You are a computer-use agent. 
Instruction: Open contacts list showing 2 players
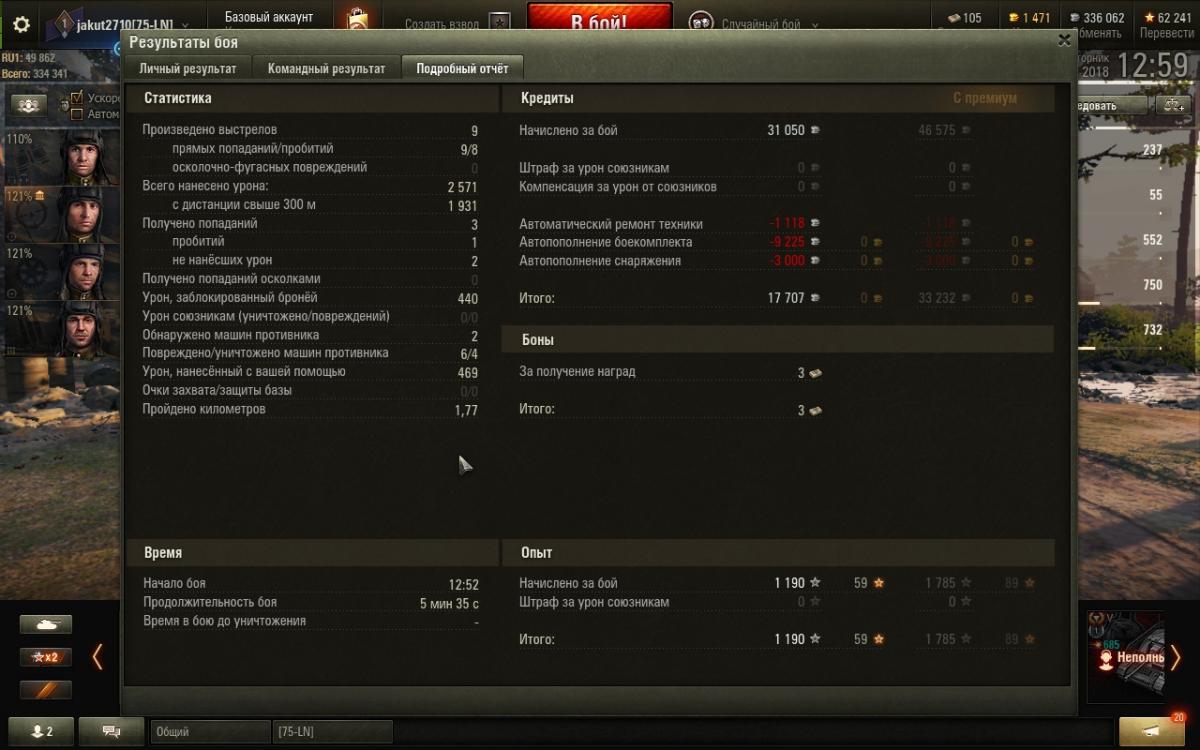coord(40,731)
